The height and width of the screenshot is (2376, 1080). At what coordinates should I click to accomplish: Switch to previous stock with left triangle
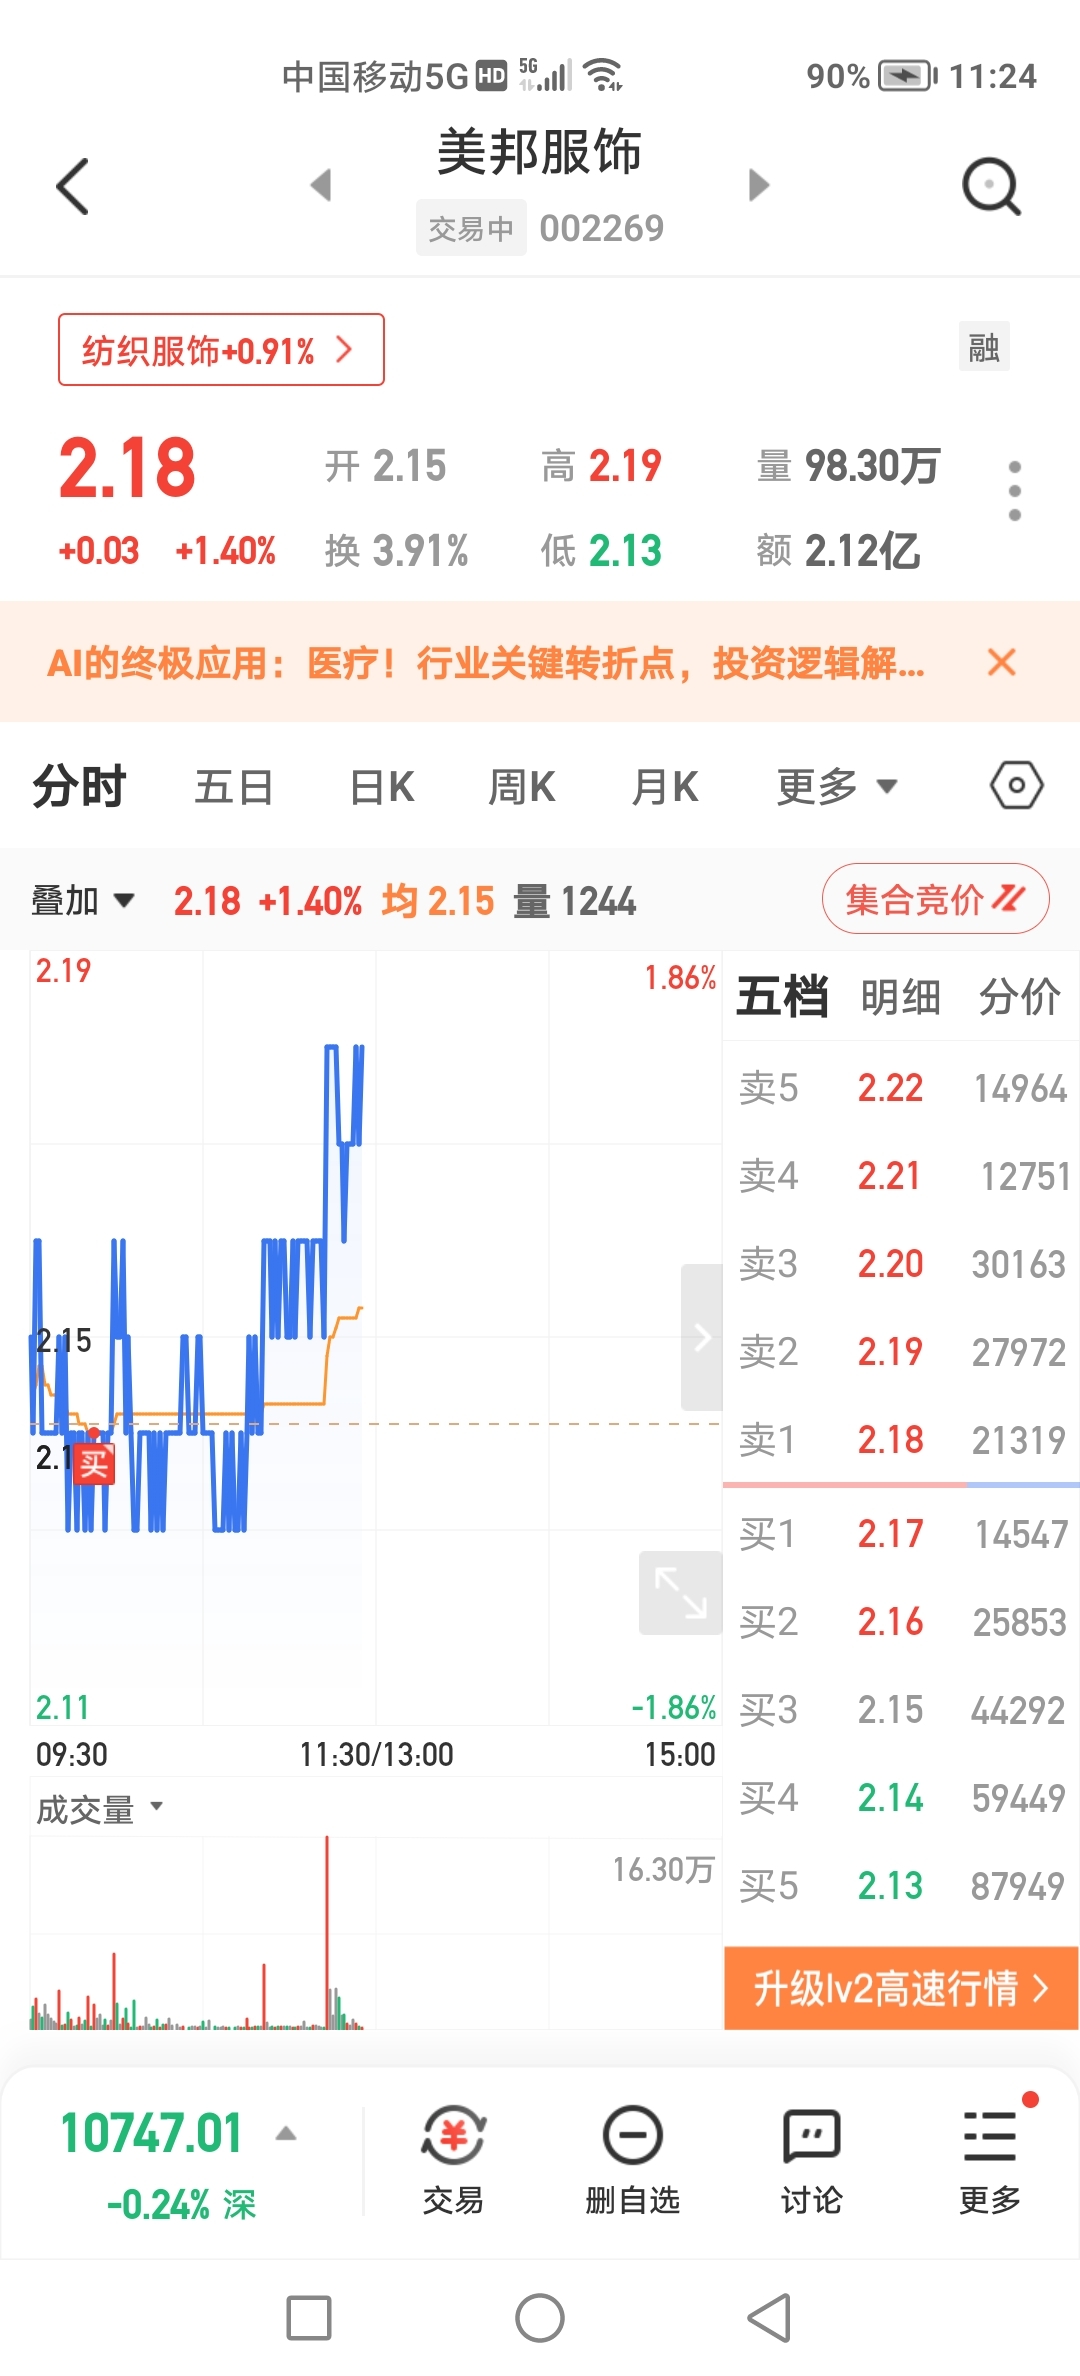(x=321, y=185)
